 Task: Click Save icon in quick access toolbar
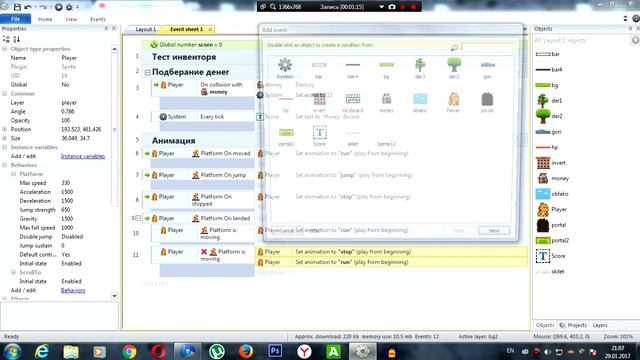tap(17, 7)
